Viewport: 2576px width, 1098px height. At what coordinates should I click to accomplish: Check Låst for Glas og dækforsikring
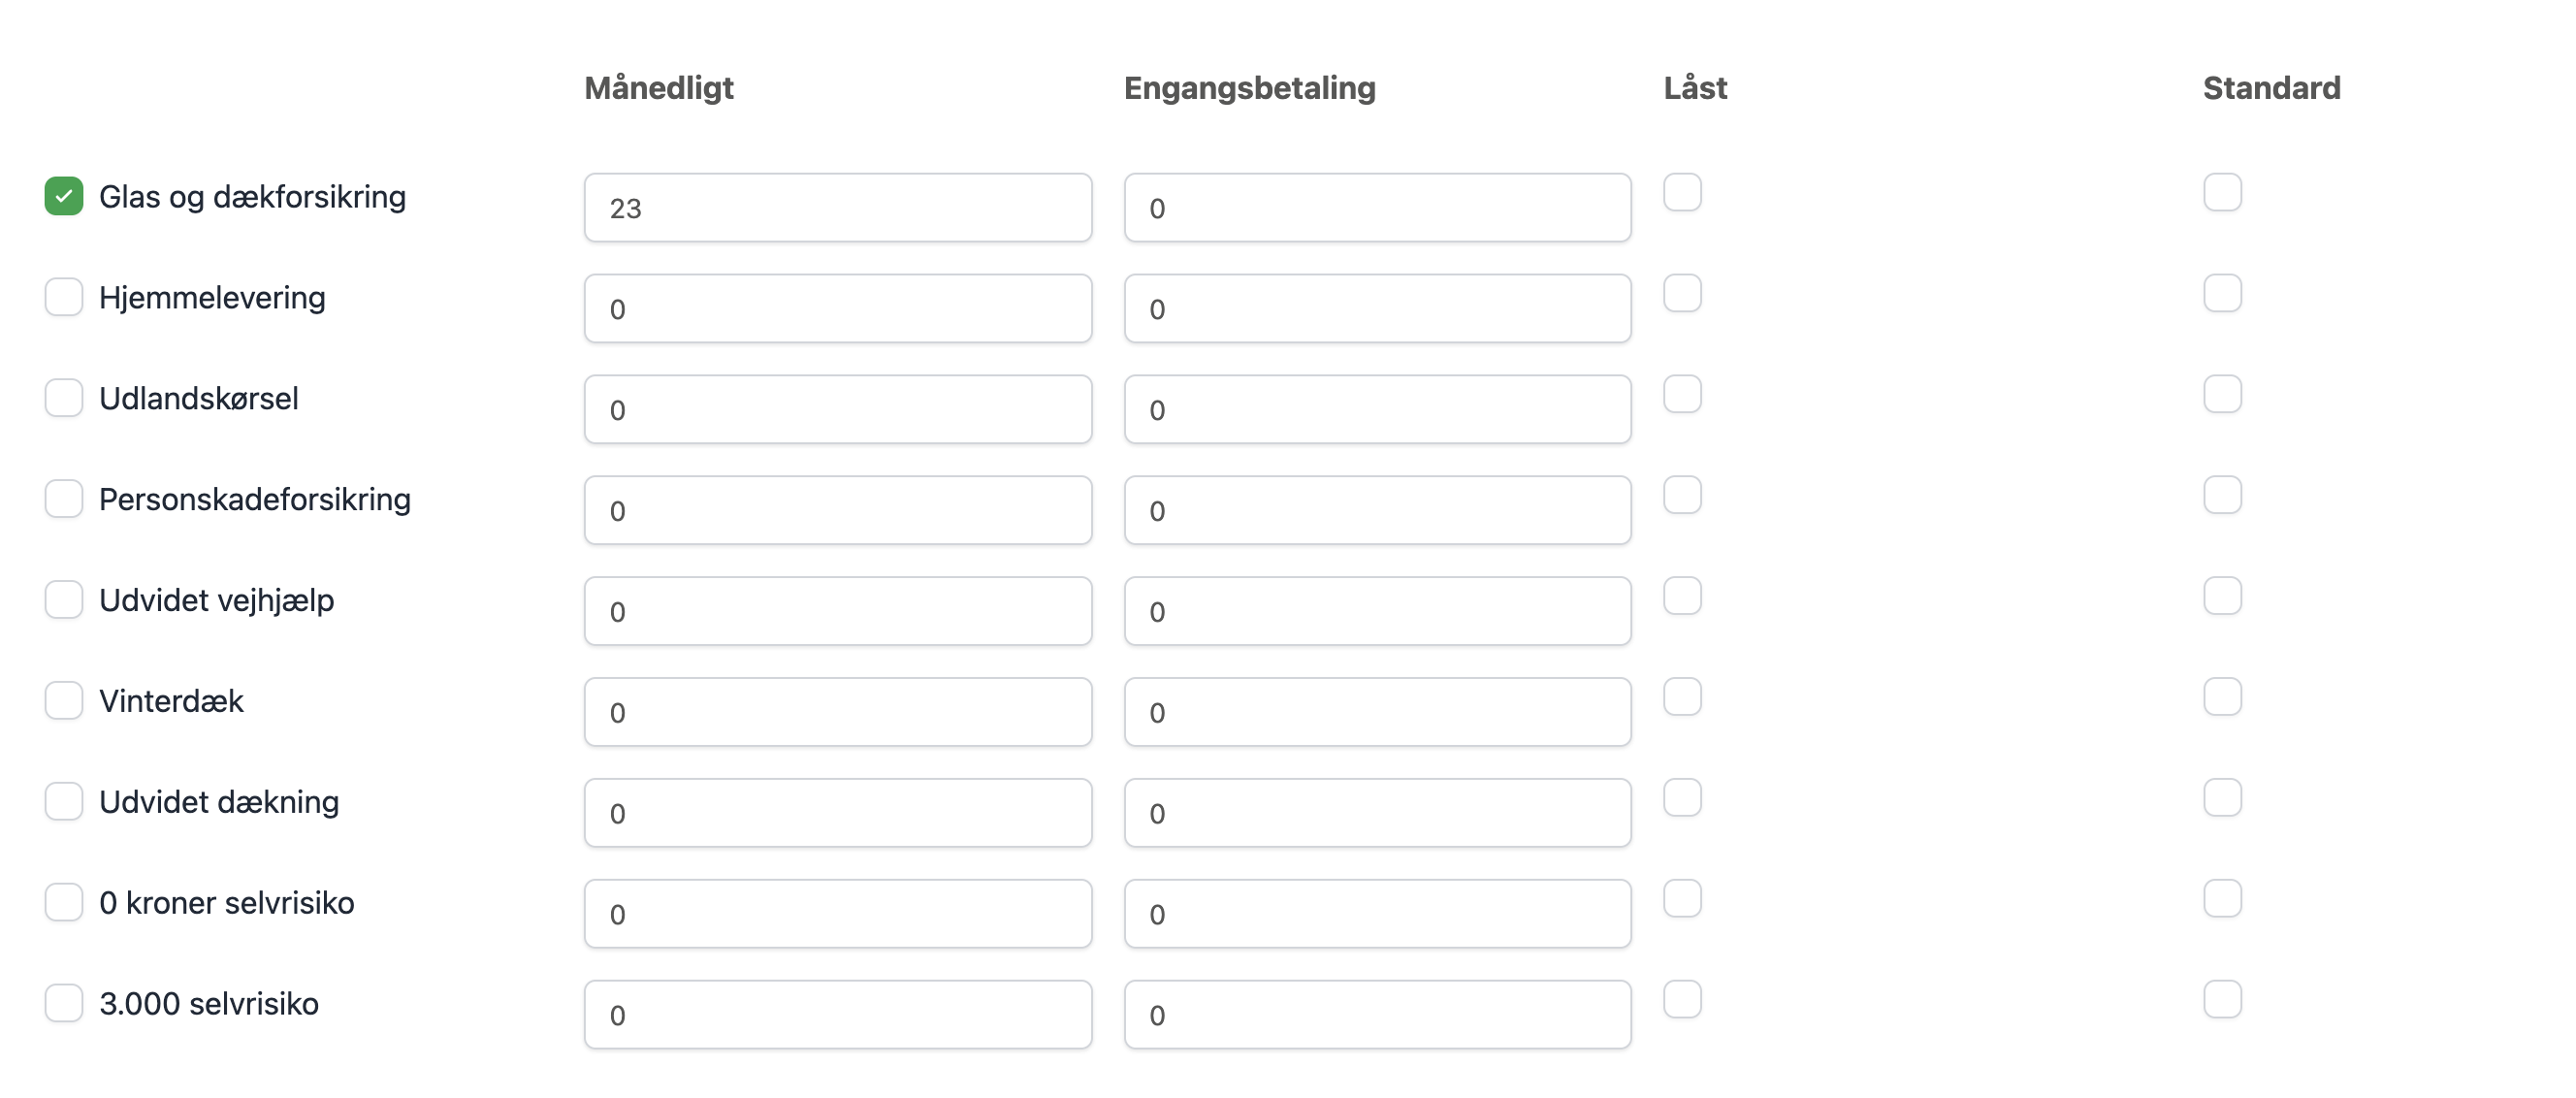(x=1682, y=192)
